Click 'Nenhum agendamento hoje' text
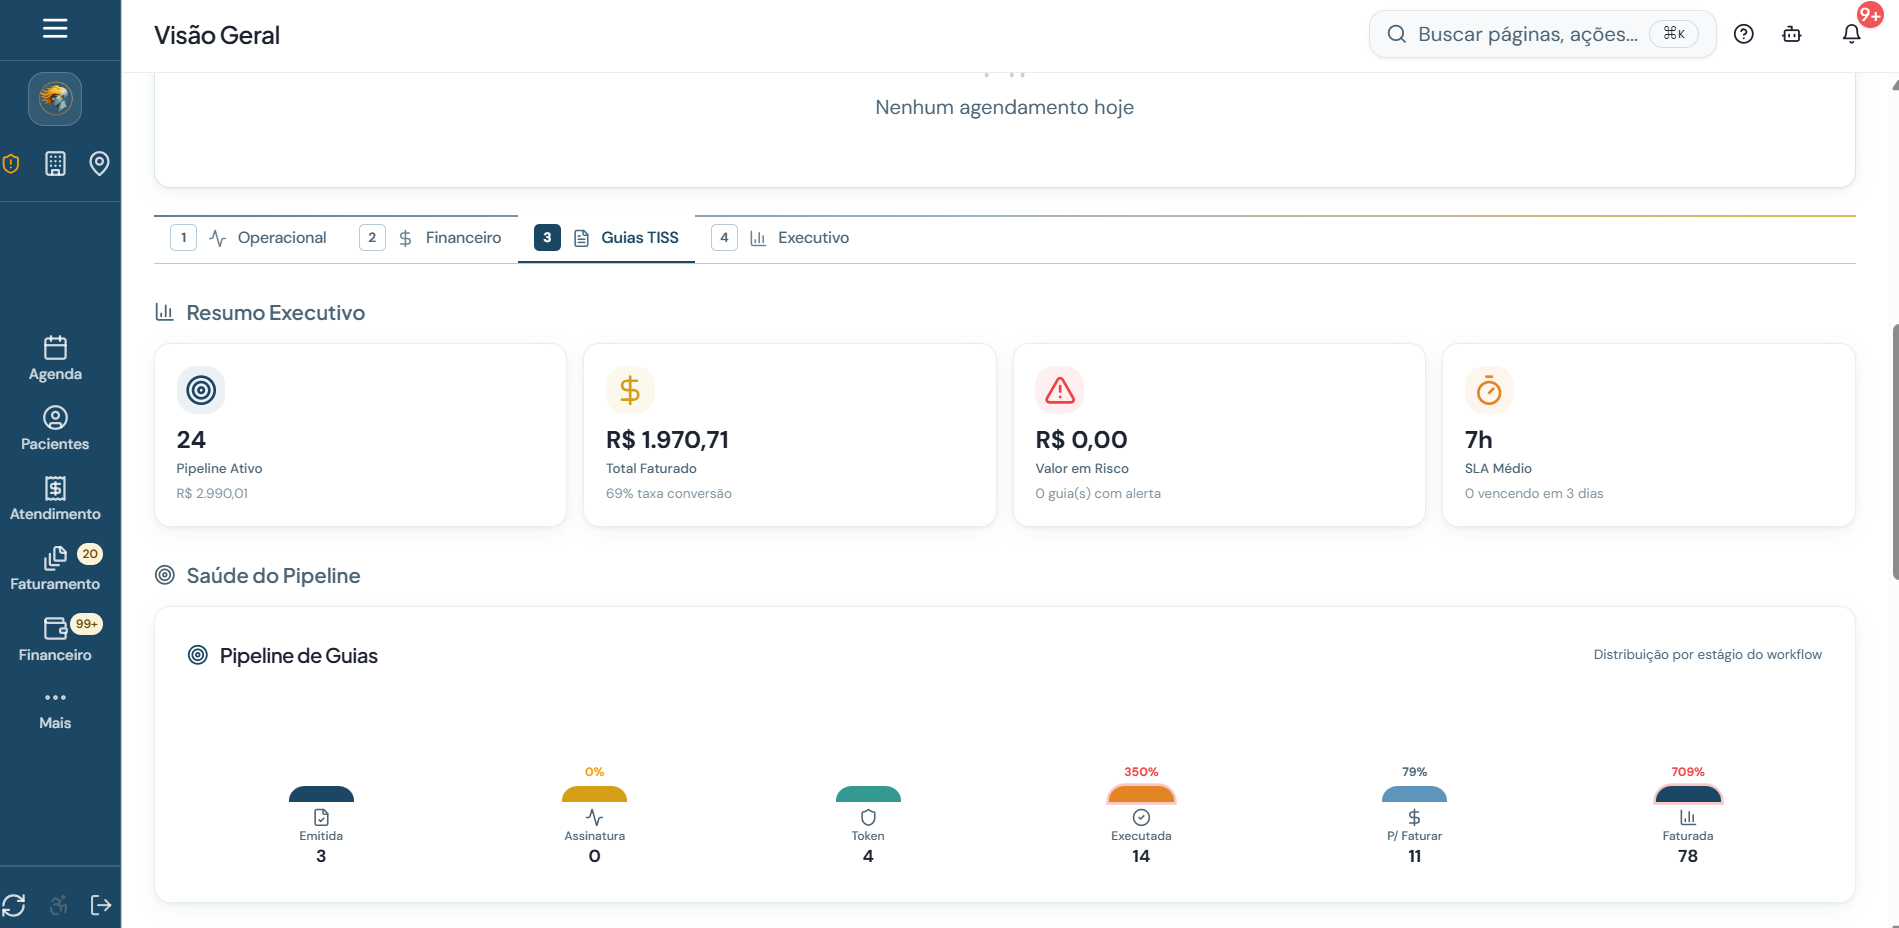 [1004, 107]
